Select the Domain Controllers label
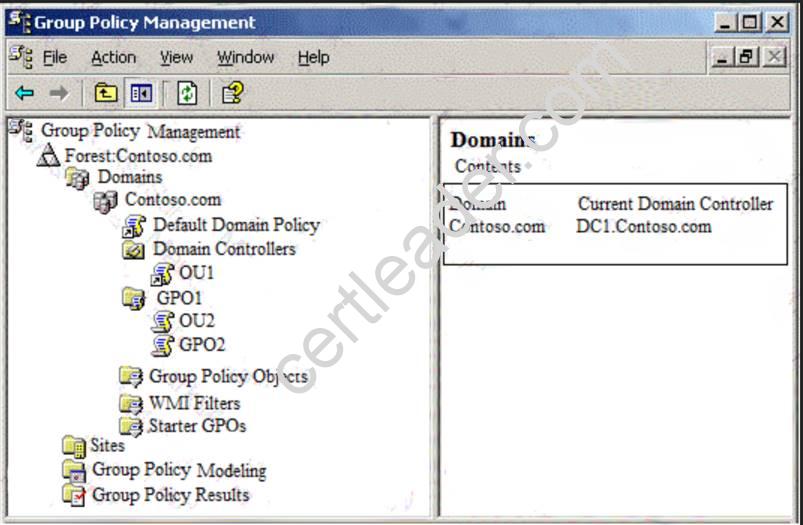The image size is (803, 525). pyautogui.click(x=224, y=249)
